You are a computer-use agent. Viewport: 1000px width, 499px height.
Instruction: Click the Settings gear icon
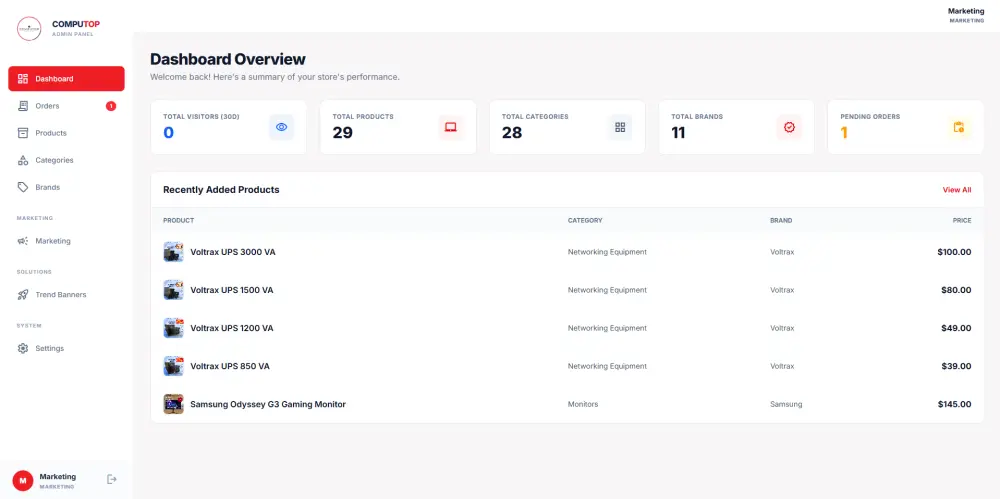point(23,348)
